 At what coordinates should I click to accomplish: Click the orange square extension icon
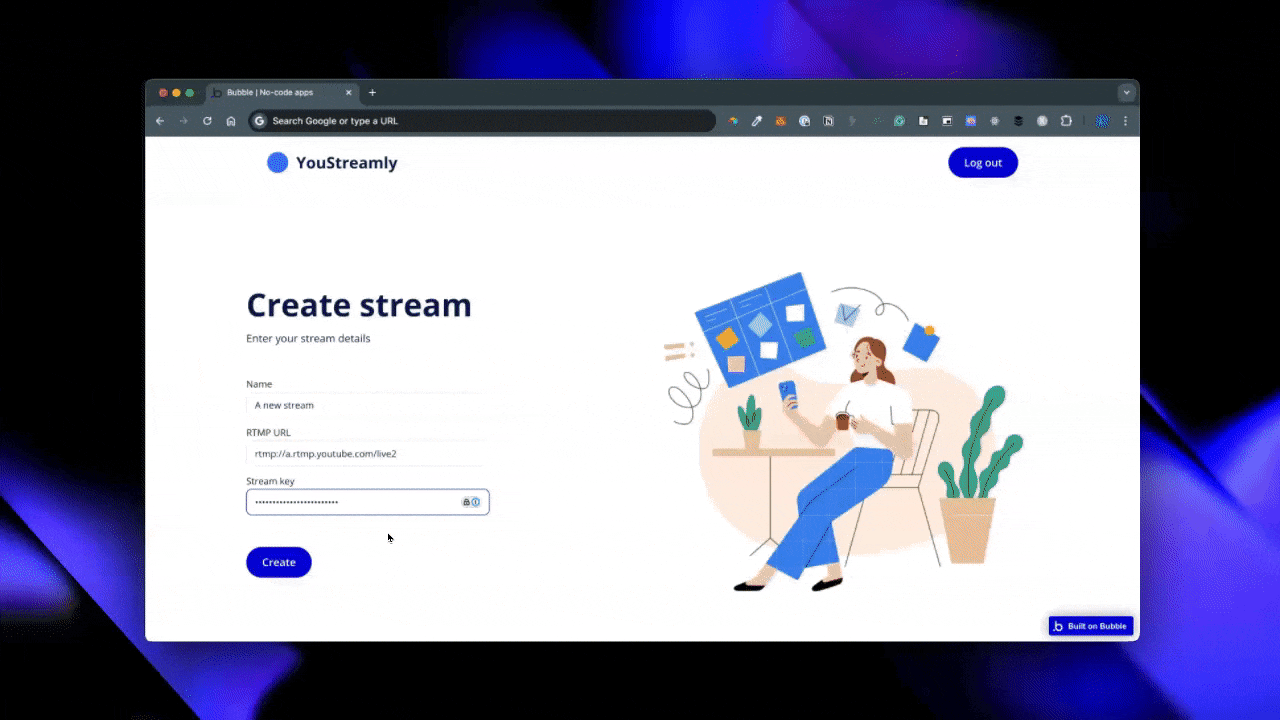pyautogui.click(x=781, y=121)
